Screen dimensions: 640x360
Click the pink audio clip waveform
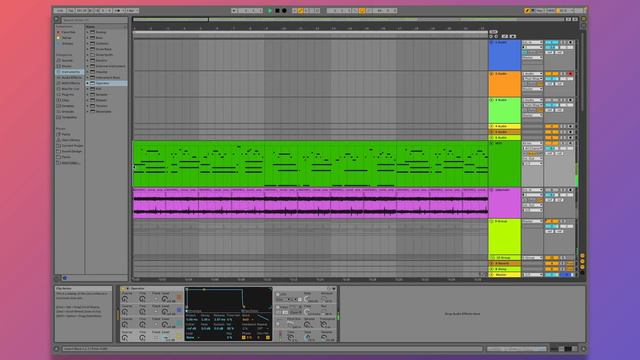click(x=310, y=205)
